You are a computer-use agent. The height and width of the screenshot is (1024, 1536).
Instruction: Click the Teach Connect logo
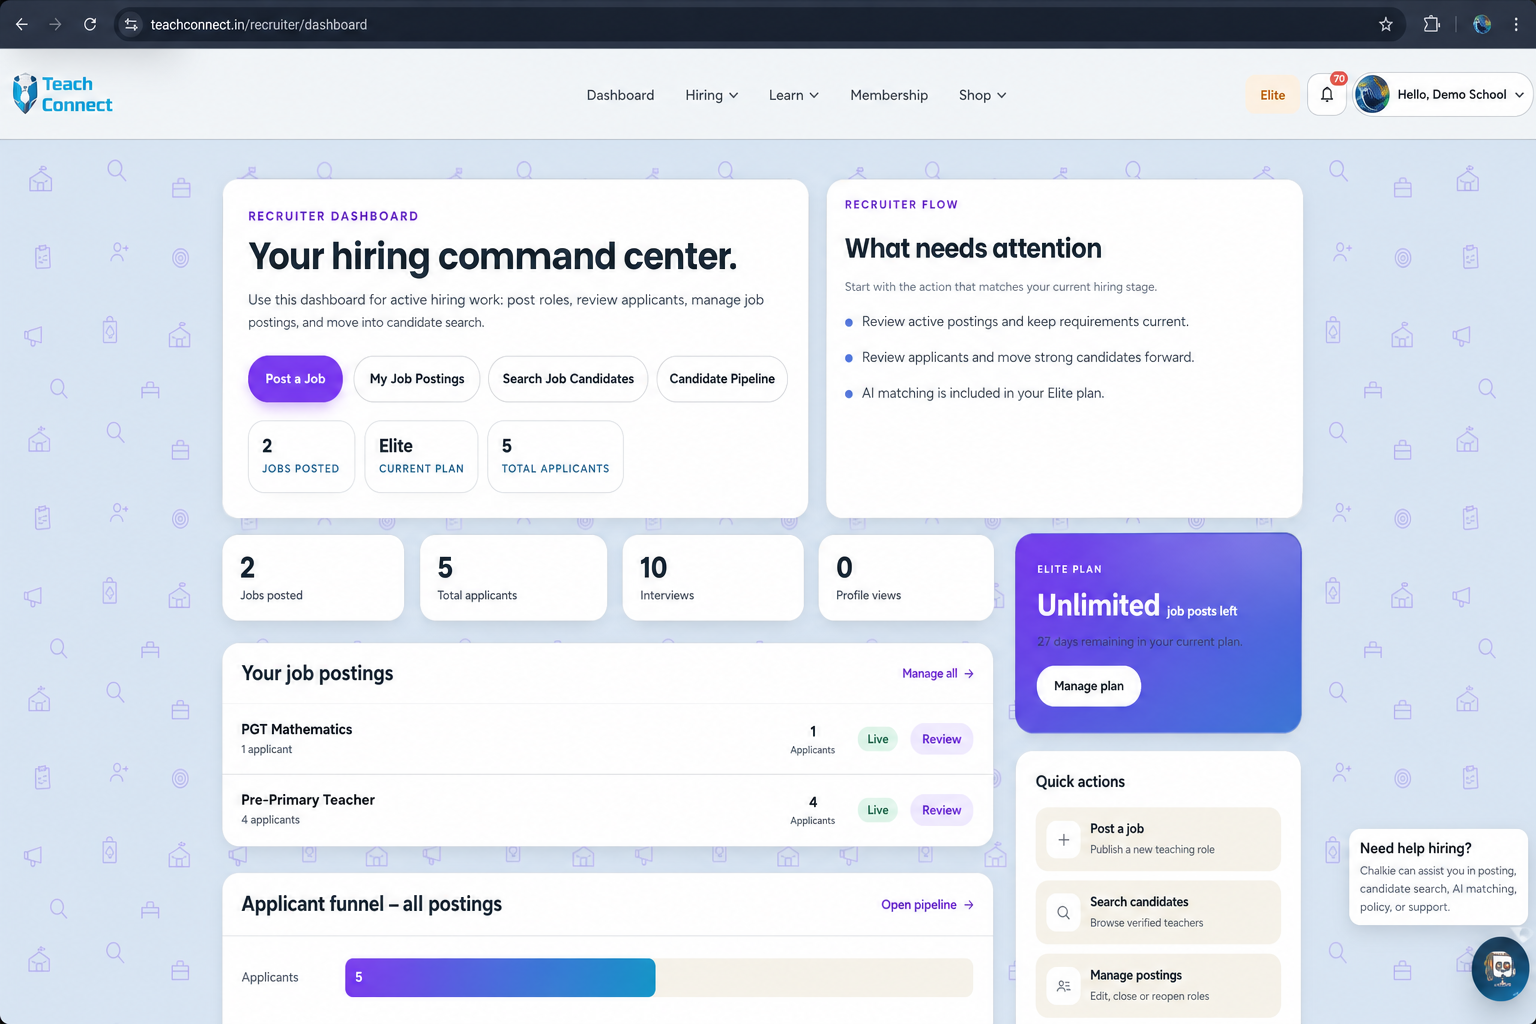(62, 94)
